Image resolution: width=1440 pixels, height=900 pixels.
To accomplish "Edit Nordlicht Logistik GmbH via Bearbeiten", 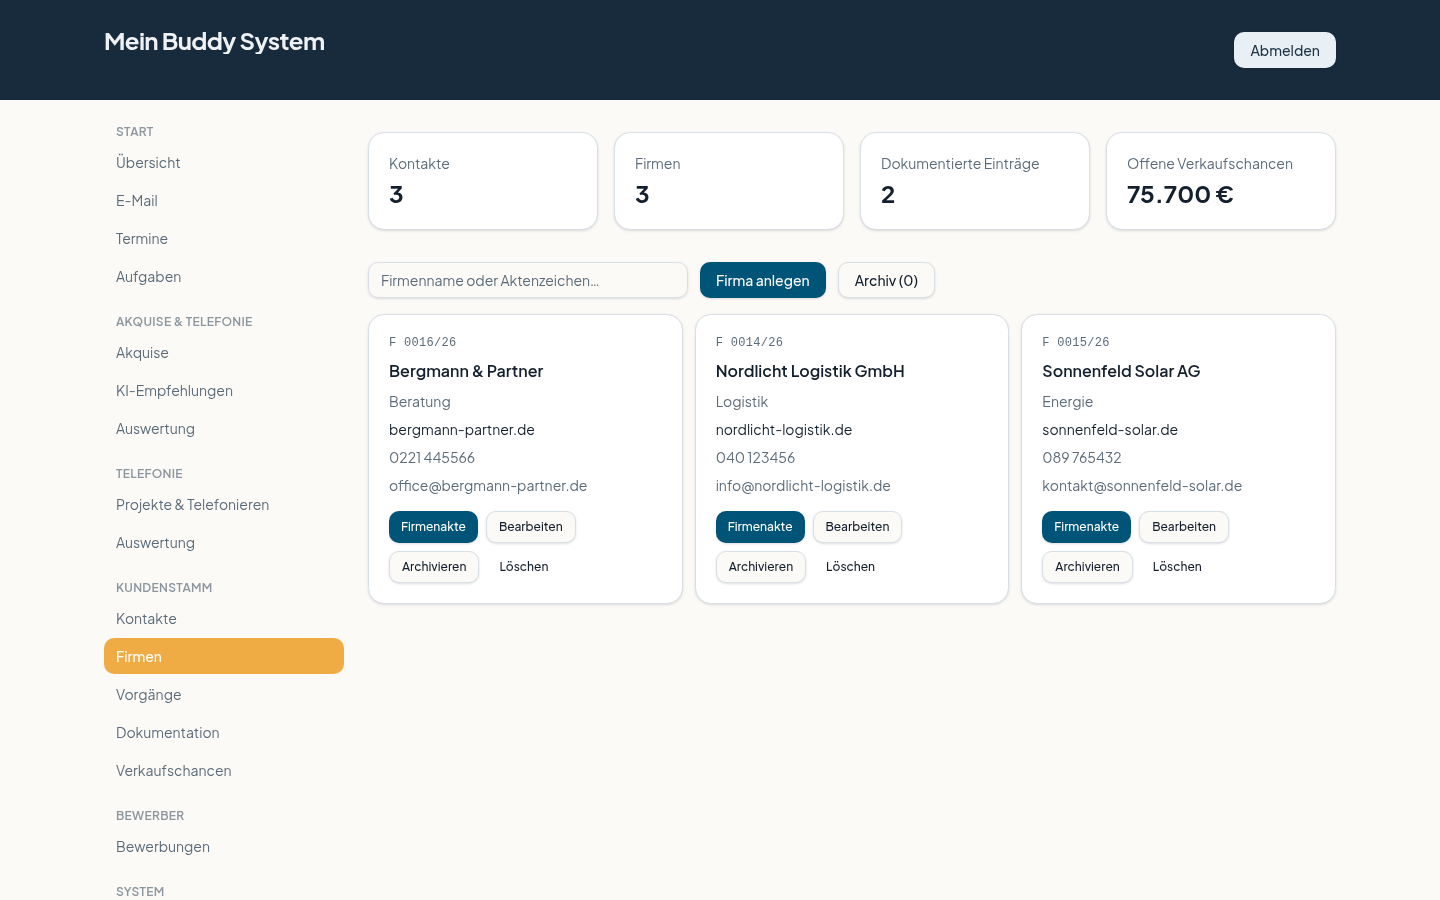I will click(857, 527).
